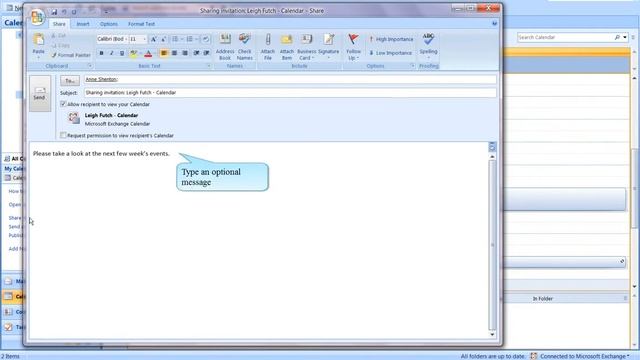640x360 pixels.
Task: Toggle underline formatting
Action: click(122, 53)
